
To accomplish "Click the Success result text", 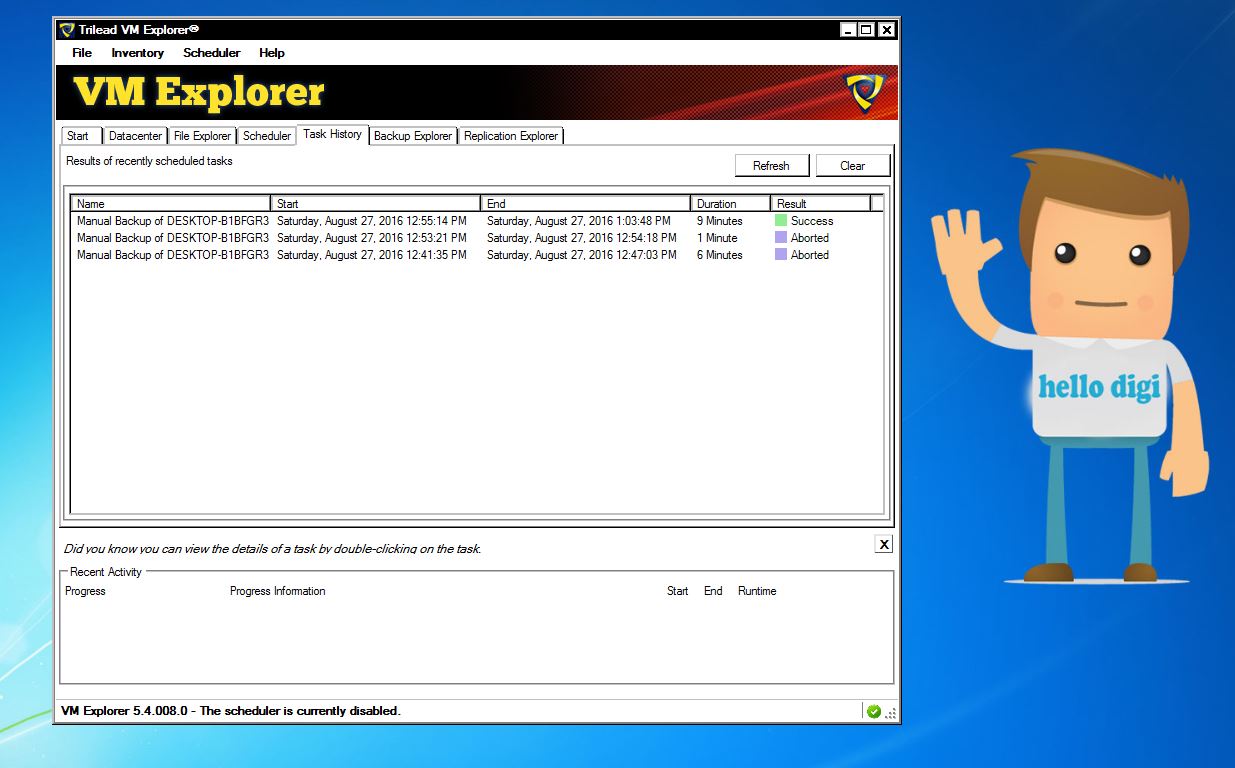I will coord(812,221).
